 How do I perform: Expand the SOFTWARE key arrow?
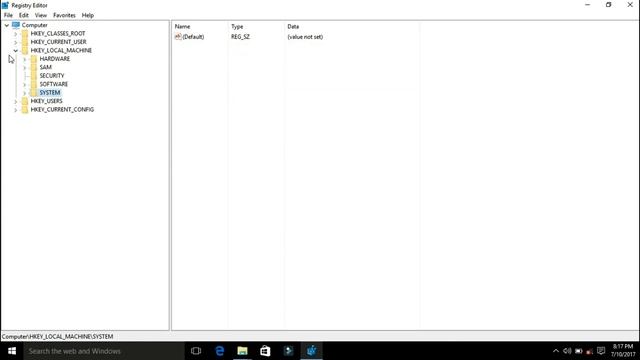click(24, 84)
